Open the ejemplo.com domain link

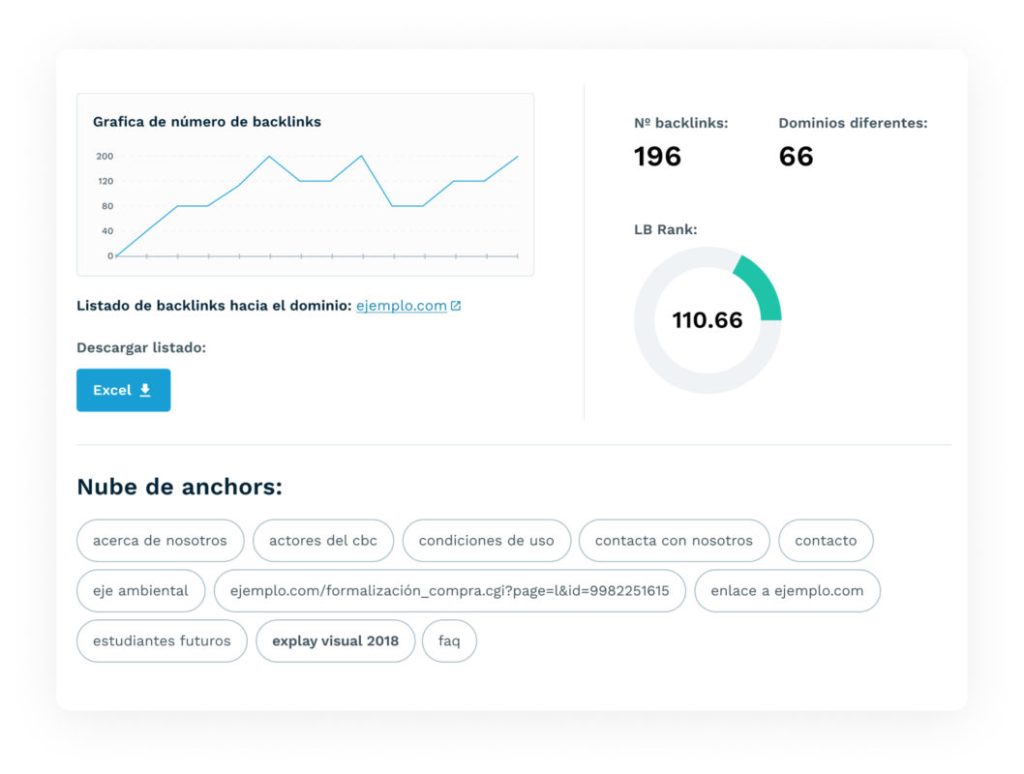pos(401,306)
